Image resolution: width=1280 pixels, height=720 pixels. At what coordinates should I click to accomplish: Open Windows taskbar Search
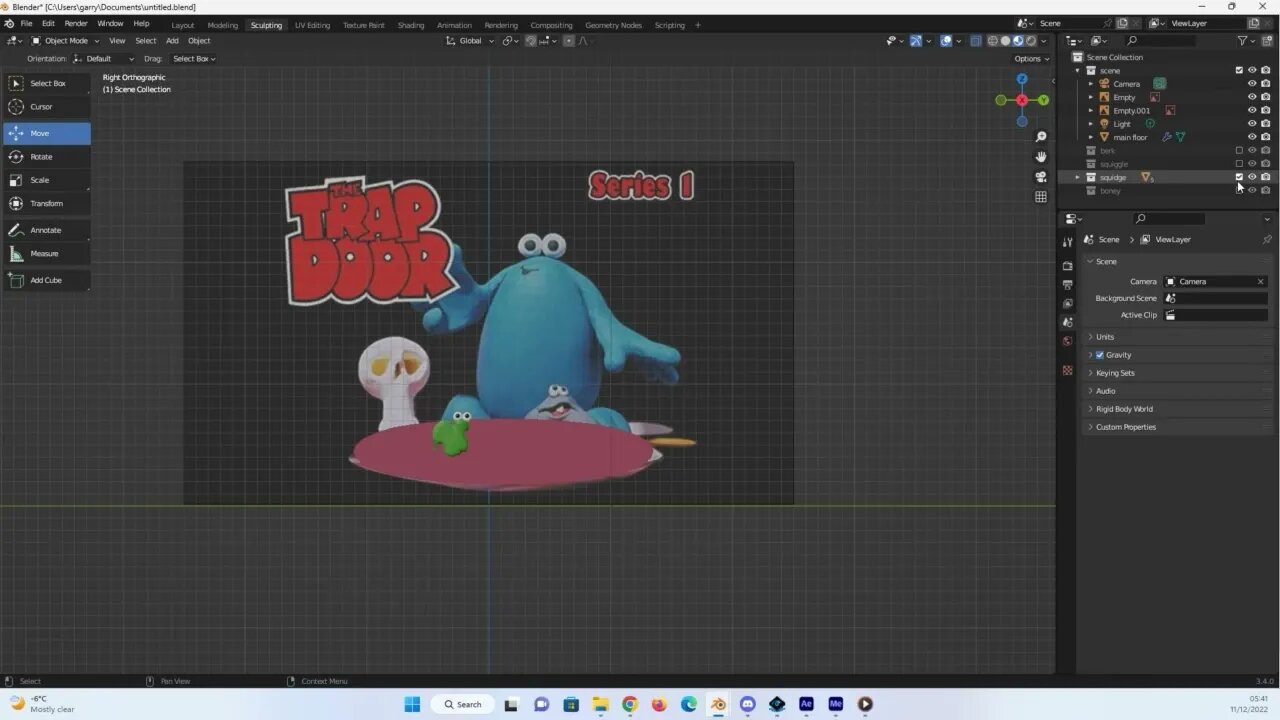(x=463, y=704)
